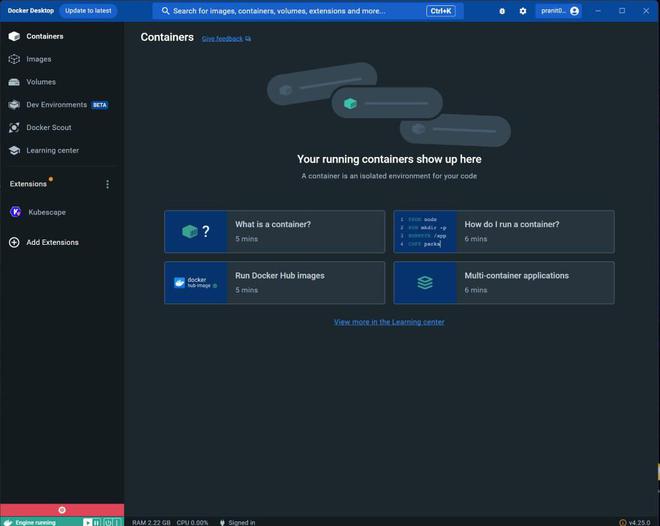Open settings via the gear icon
The image size is (660, 526).
523,11
